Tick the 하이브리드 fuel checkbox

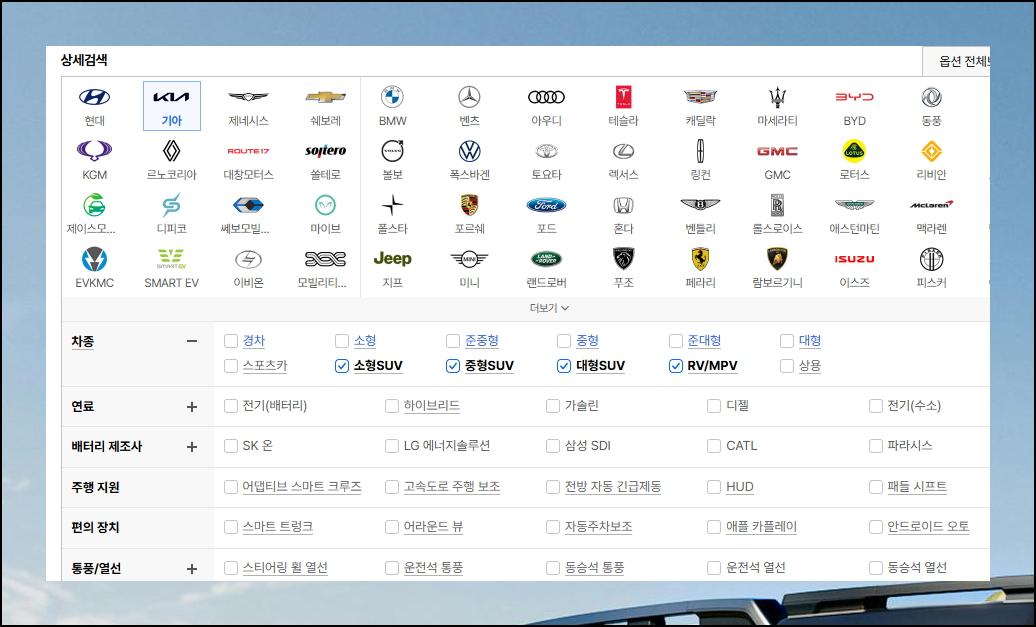click(x=392, y=406)
